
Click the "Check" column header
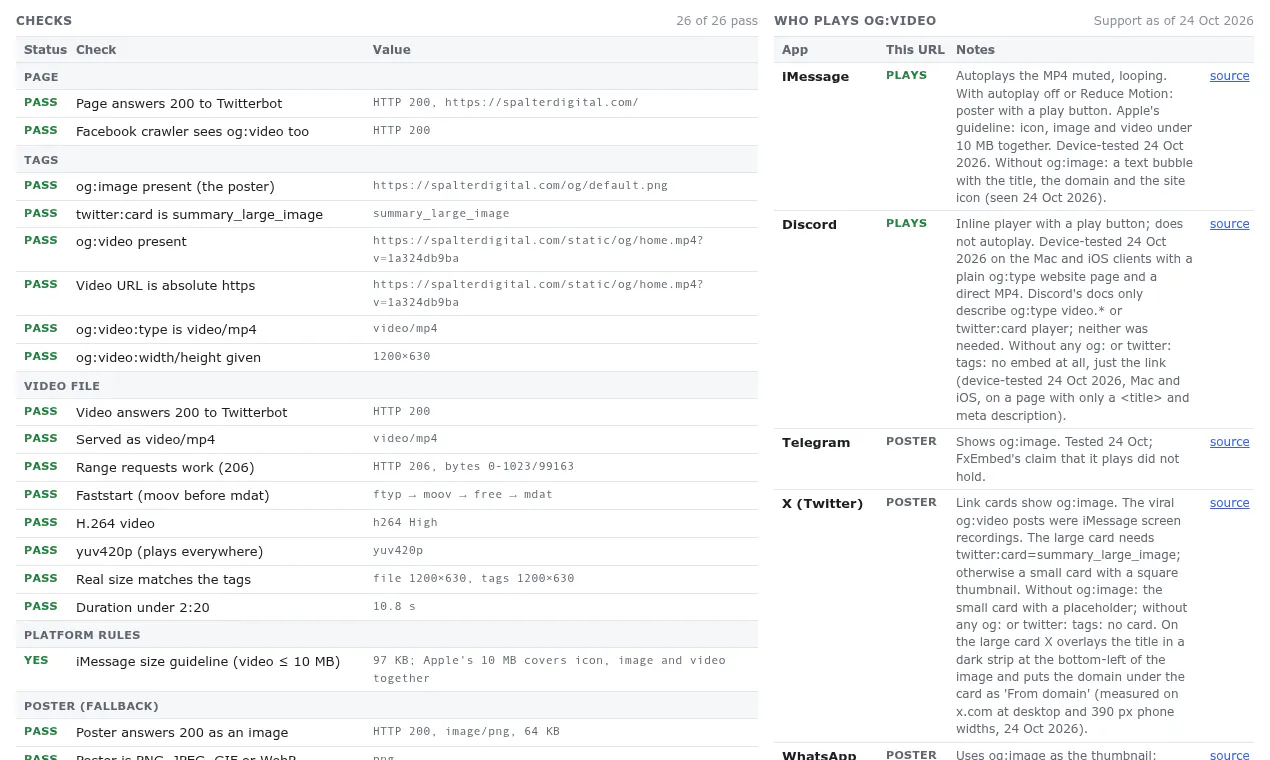click(96, 50)
